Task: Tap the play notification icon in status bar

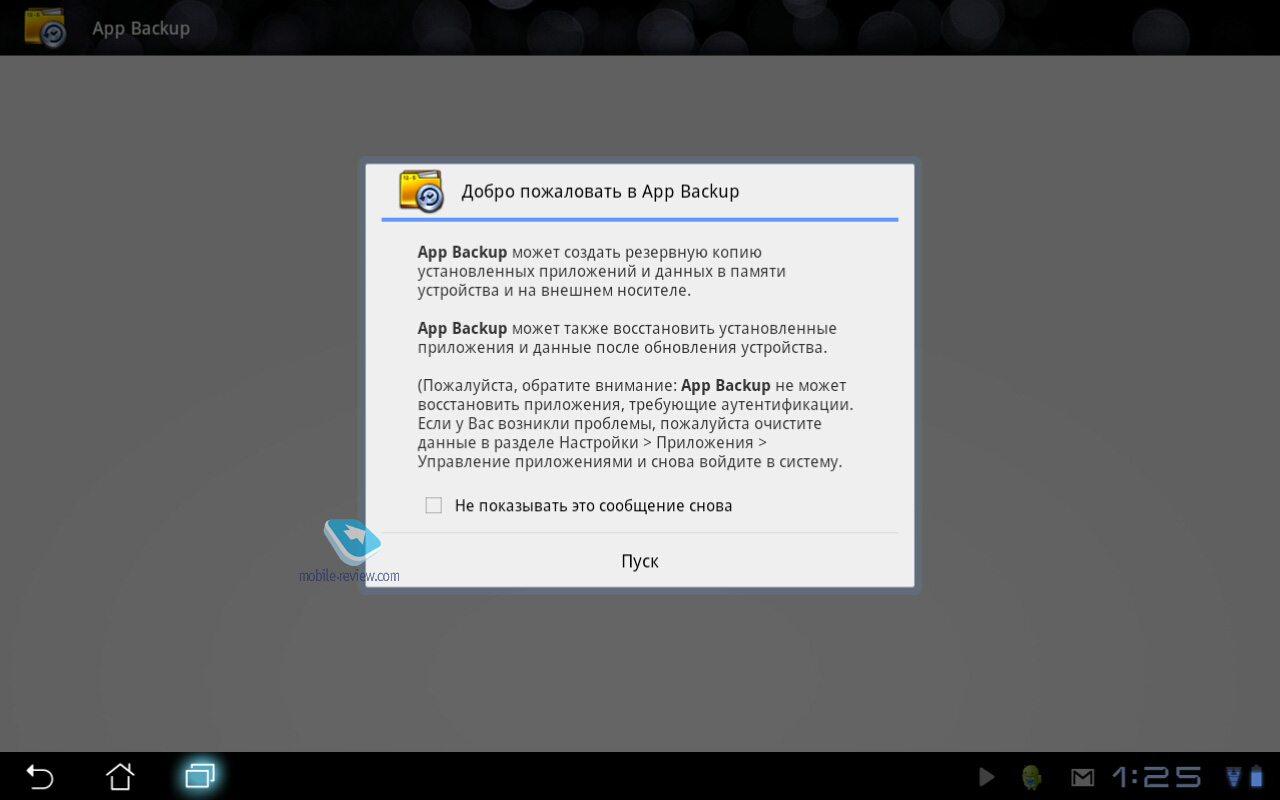Action: point(986,777)
